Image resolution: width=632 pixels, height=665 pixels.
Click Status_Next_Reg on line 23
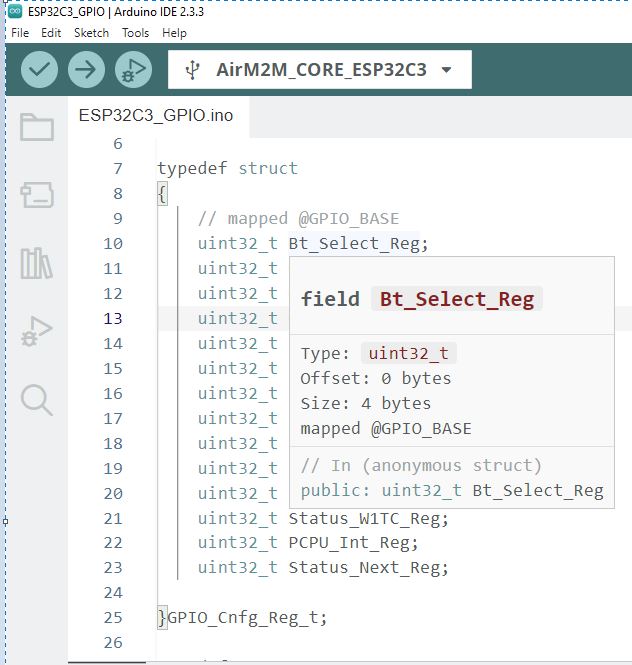click(x=364, y=567)
